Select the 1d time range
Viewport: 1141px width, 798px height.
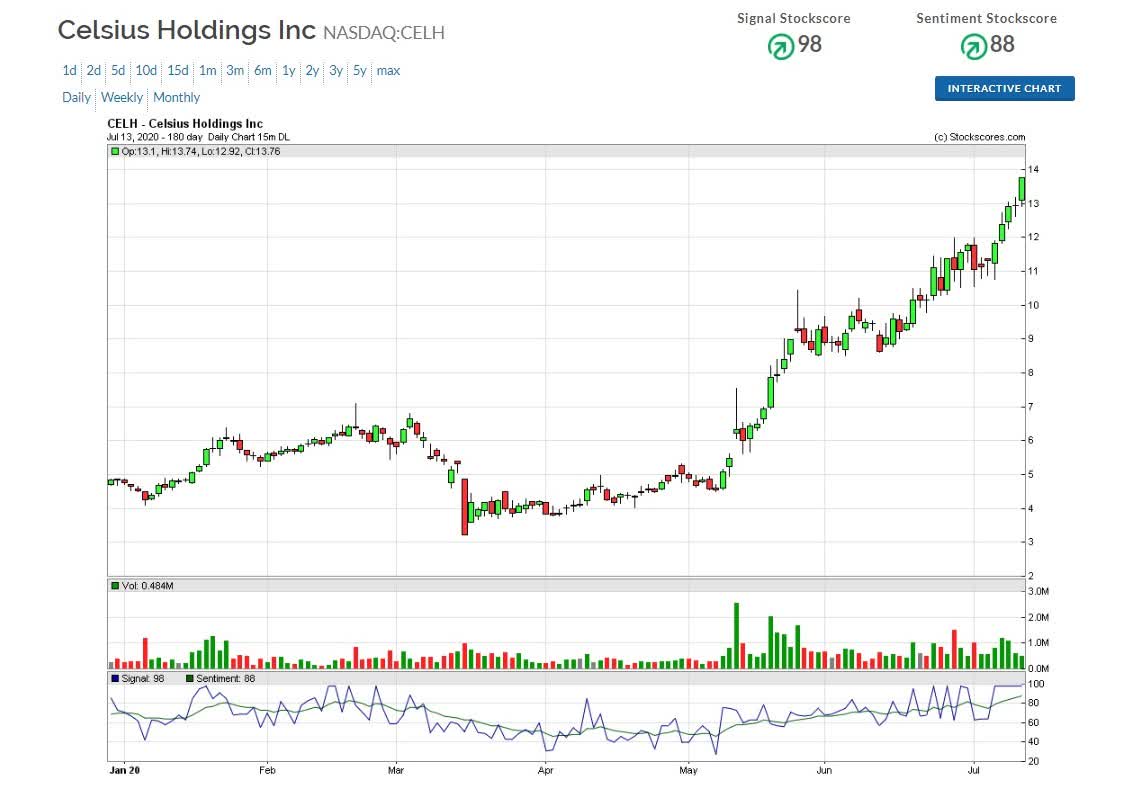(x=69, y=71)
